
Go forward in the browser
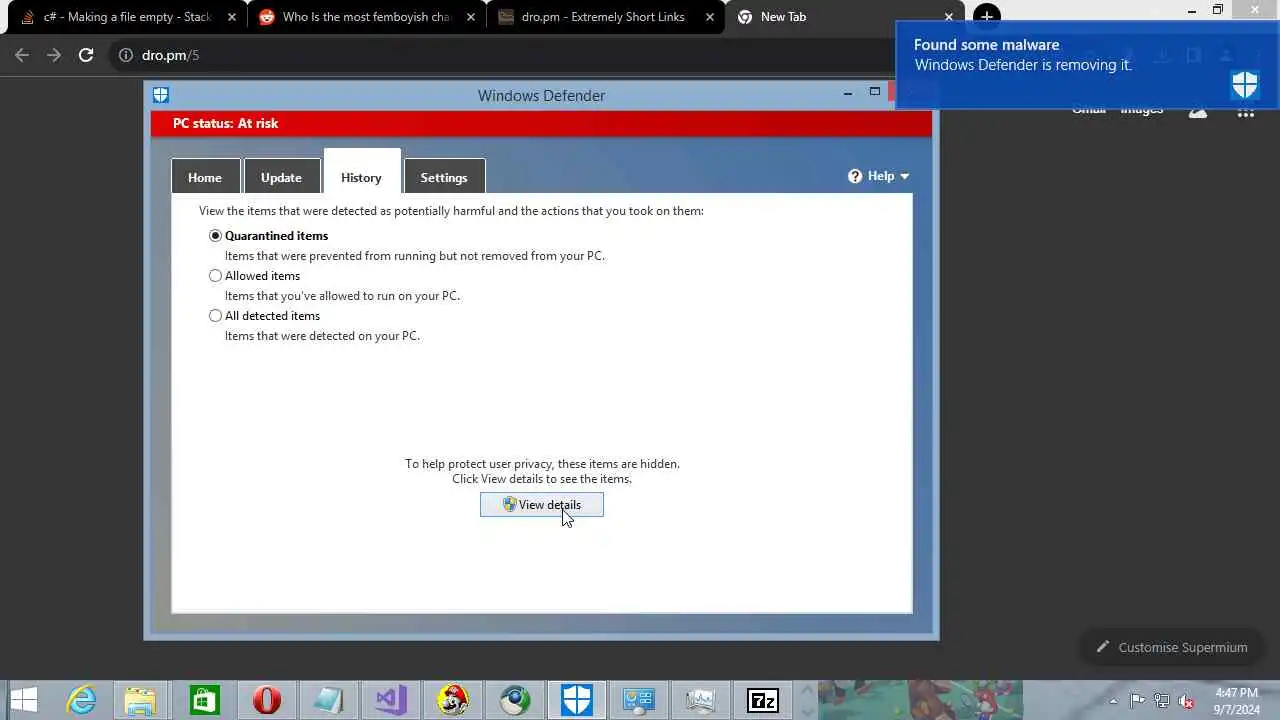pyautogui.click(x=54, y=55)
